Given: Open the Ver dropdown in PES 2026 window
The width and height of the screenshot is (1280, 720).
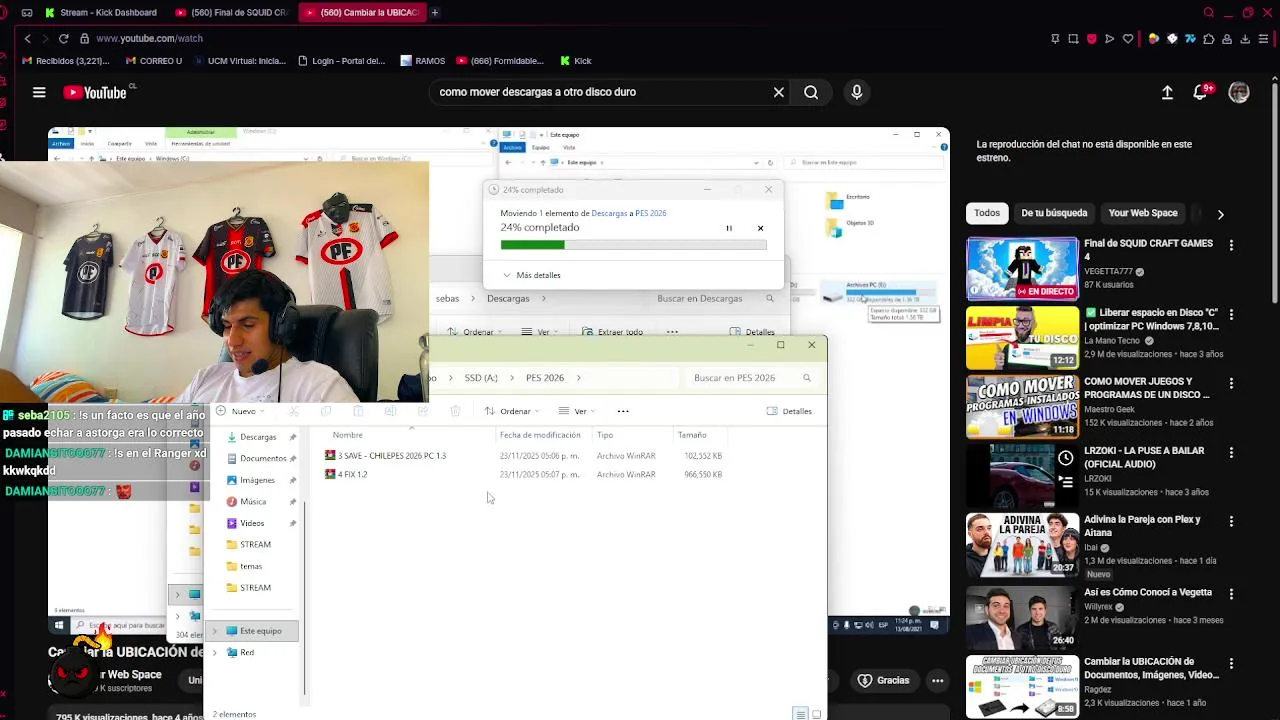Looking at the screenshot, I should click(x=577, y=411).
